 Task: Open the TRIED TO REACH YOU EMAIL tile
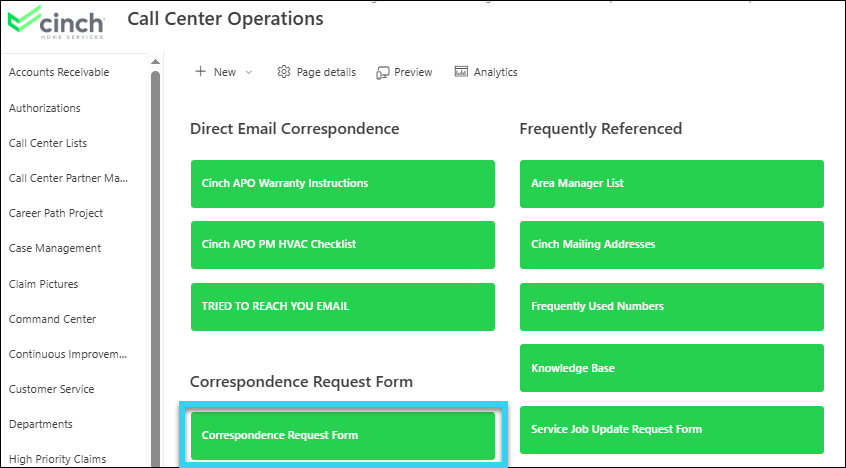(343, 307)
